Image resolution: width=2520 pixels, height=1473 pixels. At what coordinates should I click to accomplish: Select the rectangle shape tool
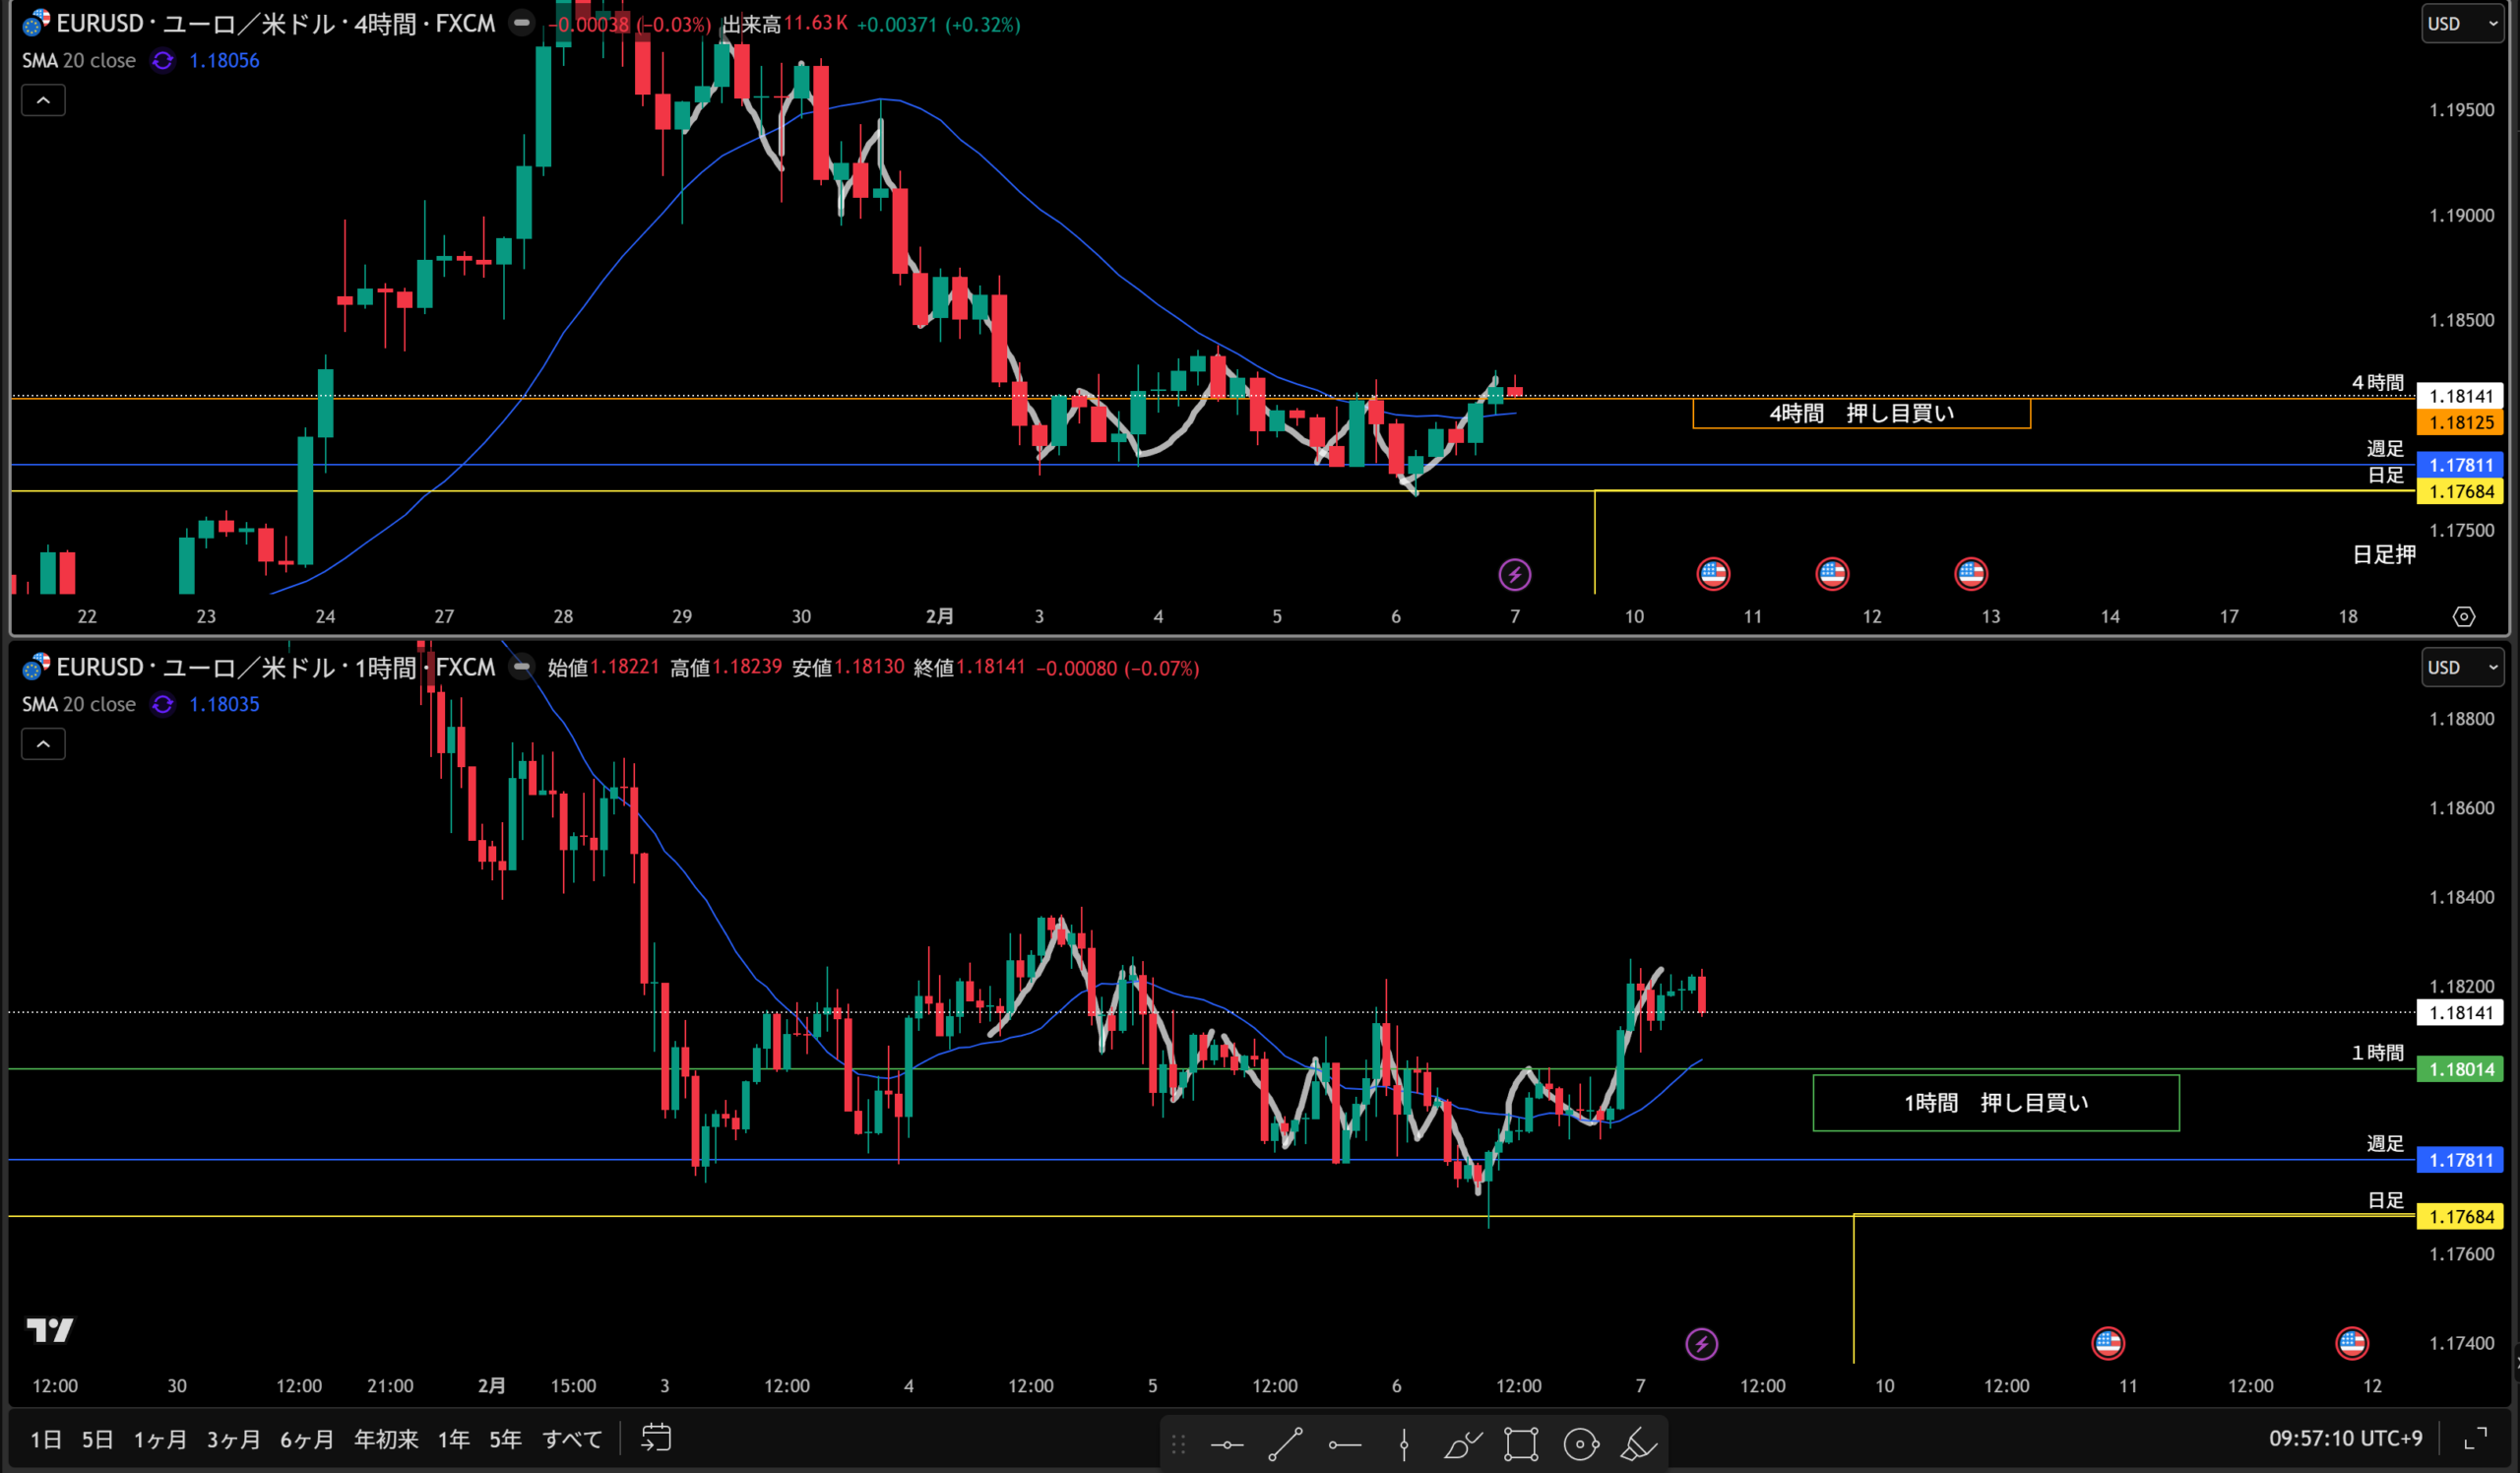[1521, 1444]
